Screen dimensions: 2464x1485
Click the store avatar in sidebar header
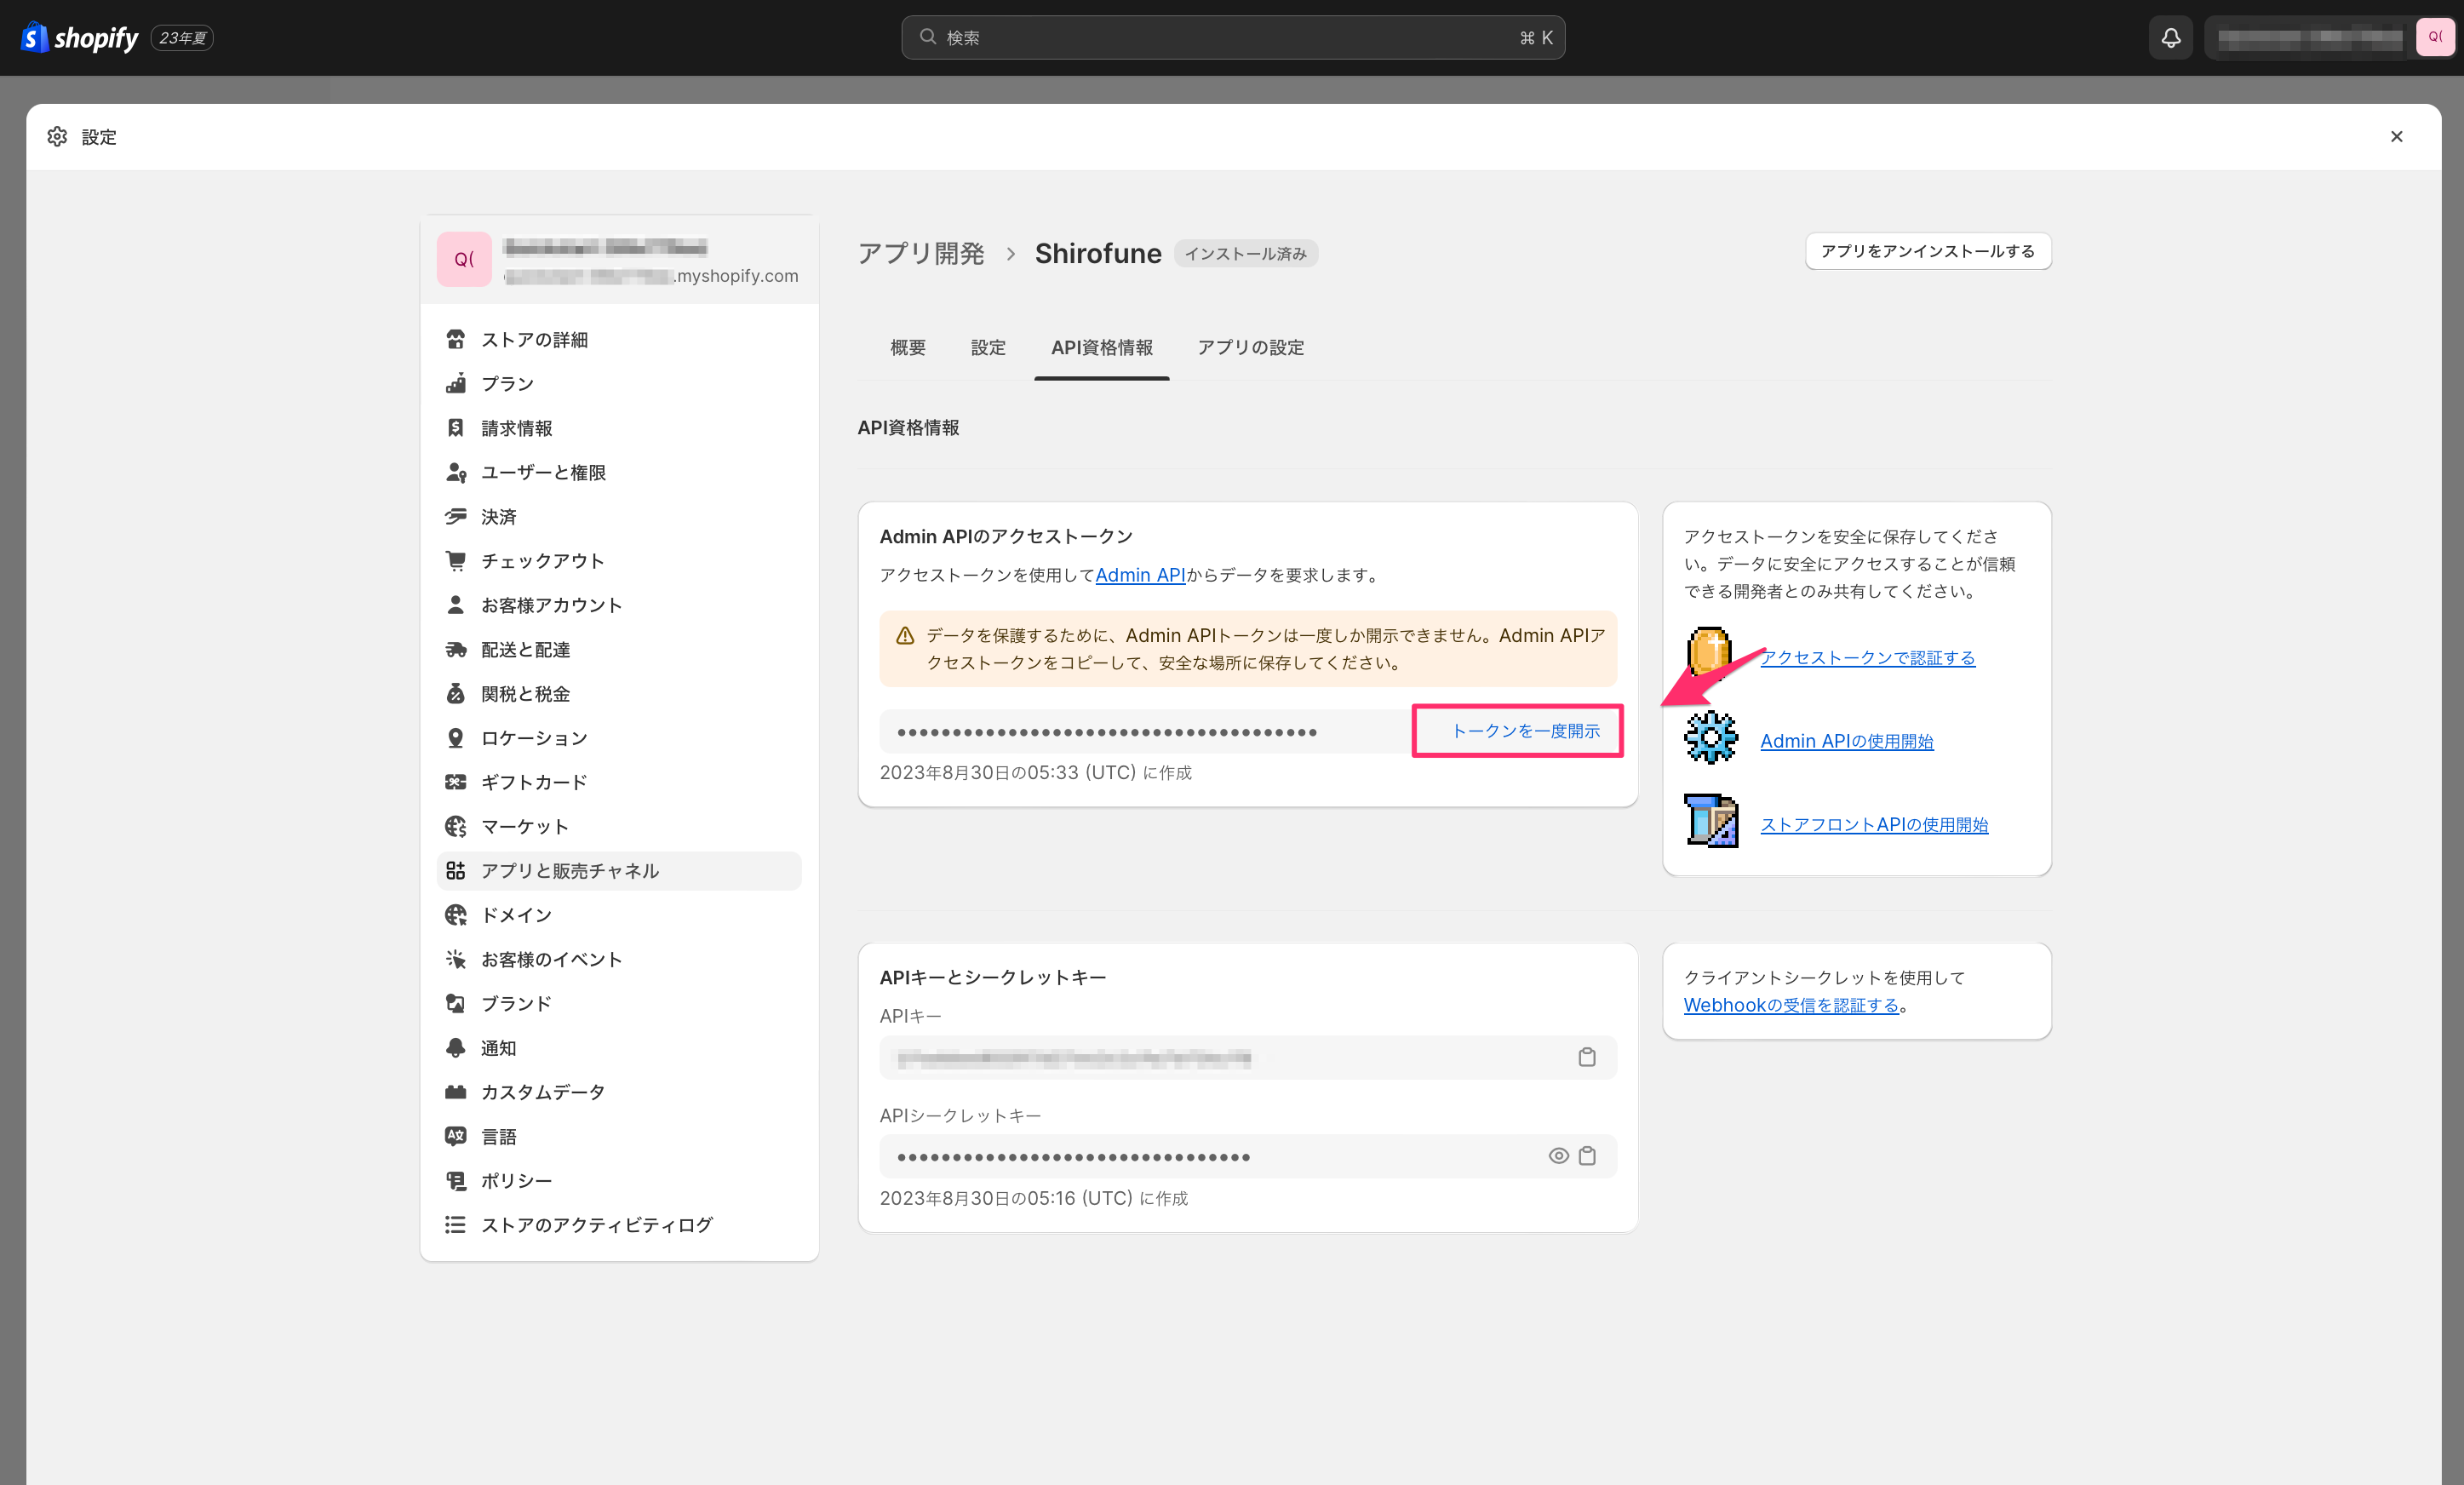tap(464, 259)
